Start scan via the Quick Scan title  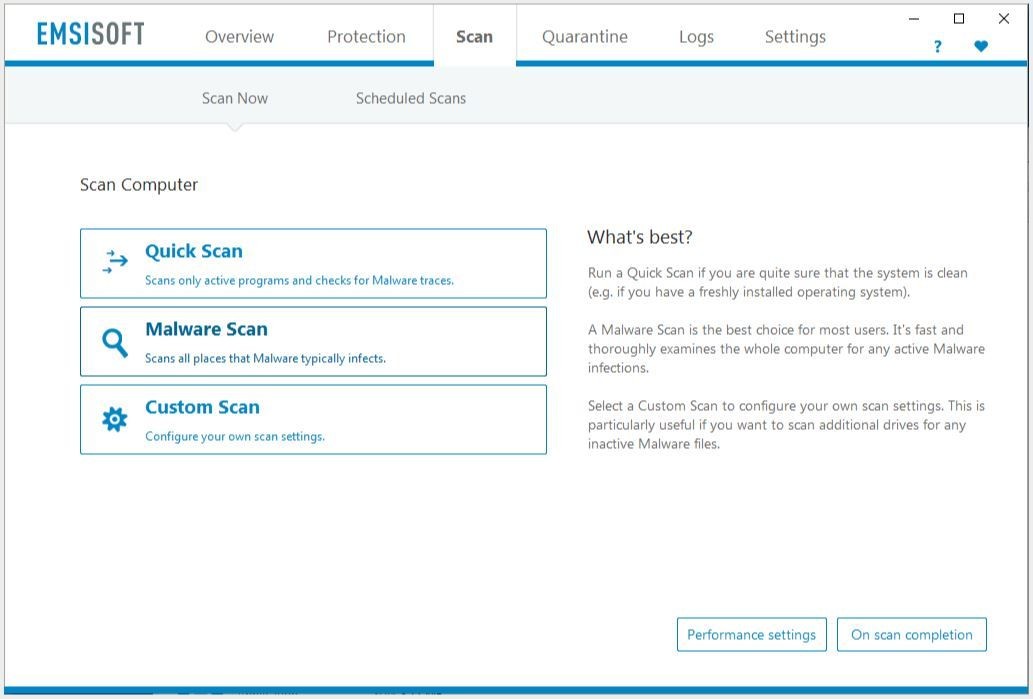tap(194, 252)
